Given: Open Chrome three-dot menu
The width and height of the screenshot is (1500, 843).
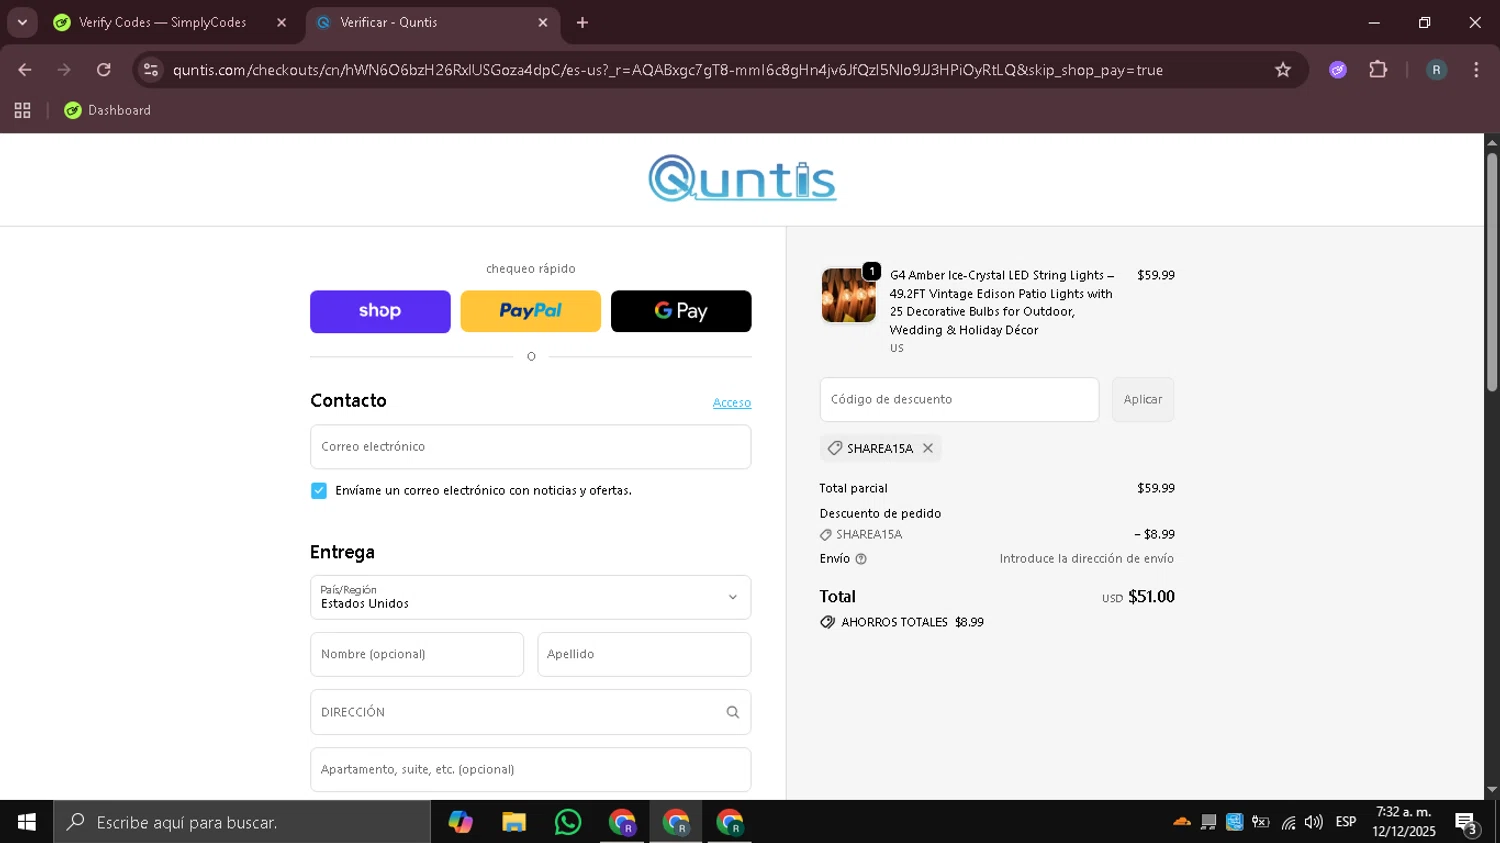Looking at the screenshot, I should (1476, 70).
